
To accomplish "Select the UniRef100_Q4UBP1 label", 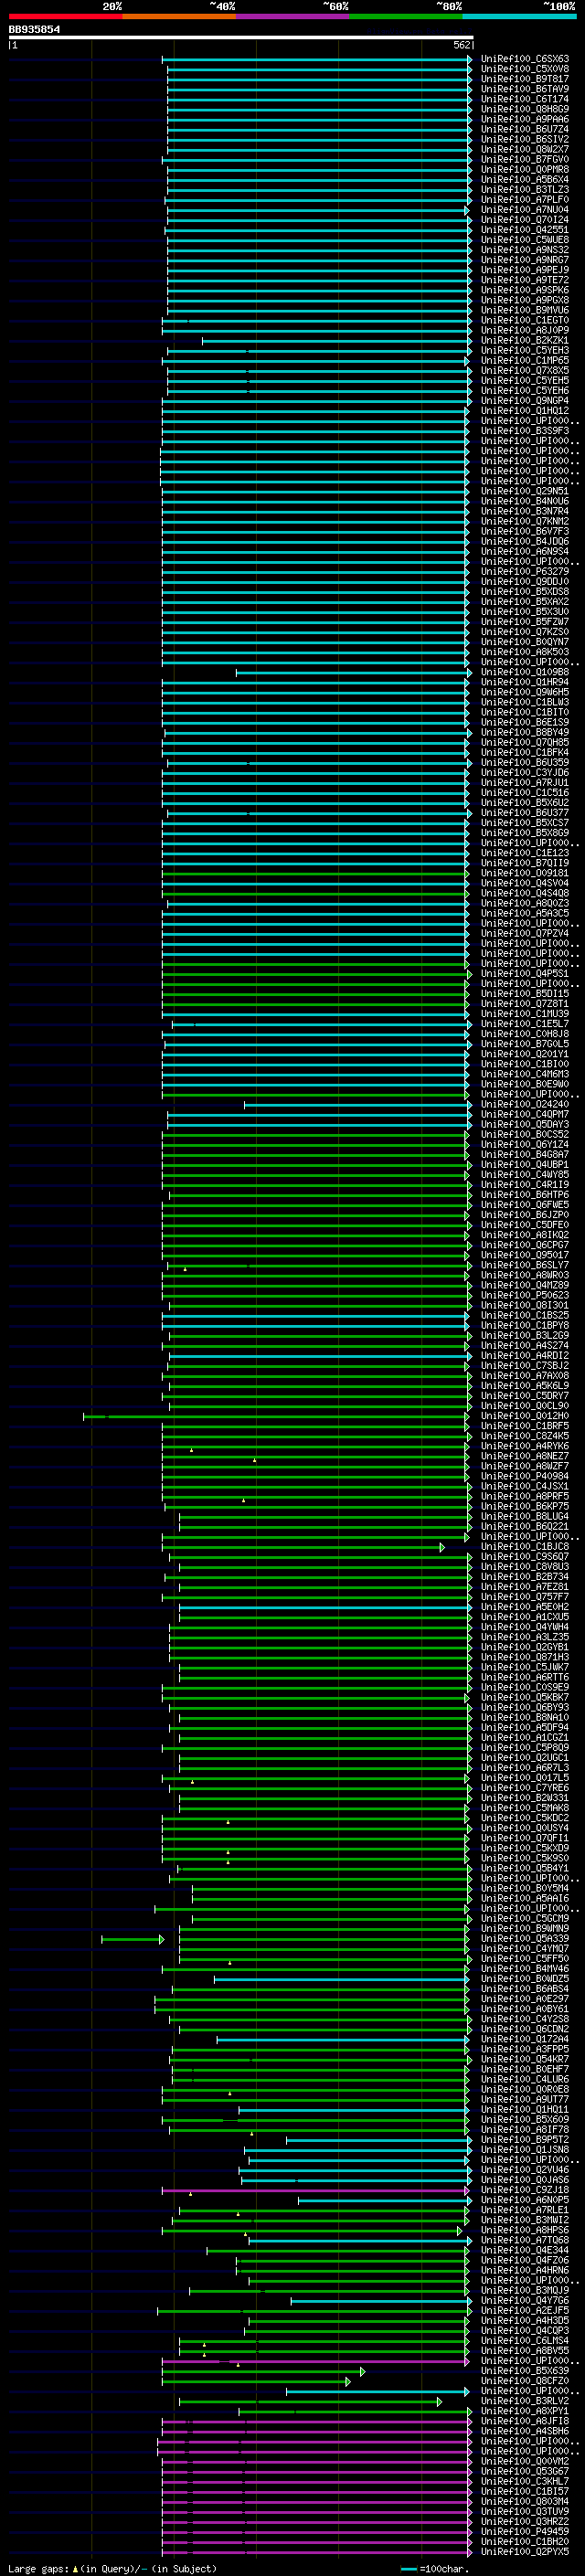I will 525,1165.
